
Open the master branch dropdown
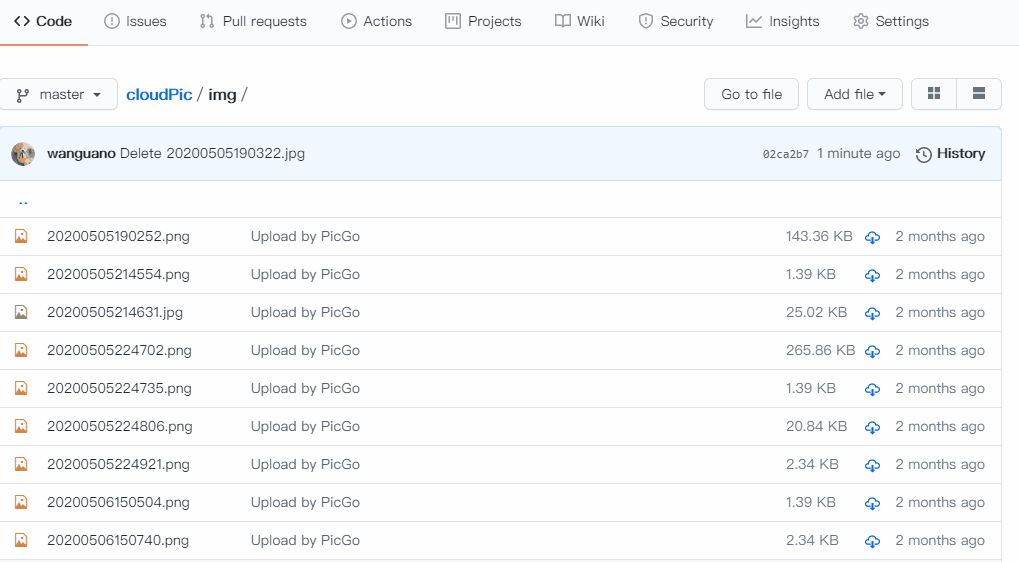(59, 95)
